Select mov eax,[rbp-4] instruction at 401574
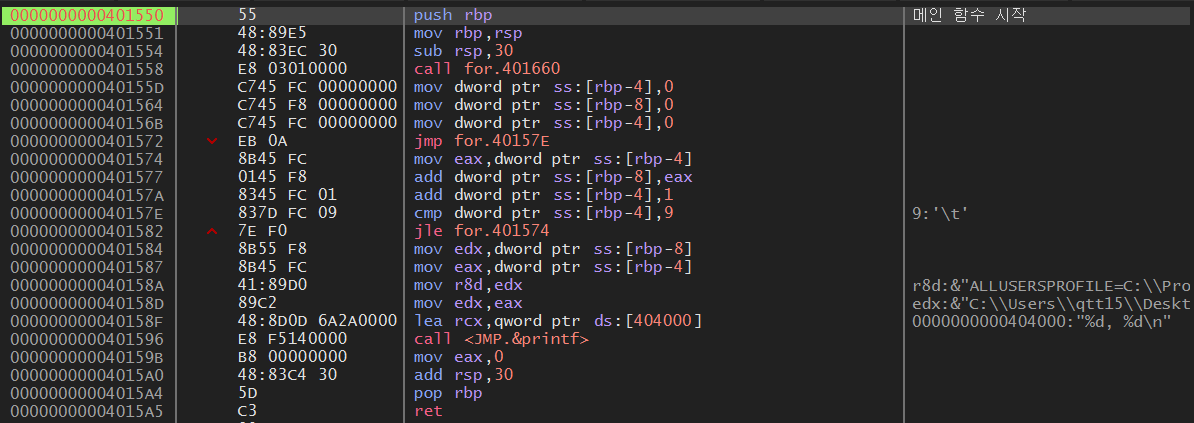This screenshot has height=423, width=1194. pos(553,159)
